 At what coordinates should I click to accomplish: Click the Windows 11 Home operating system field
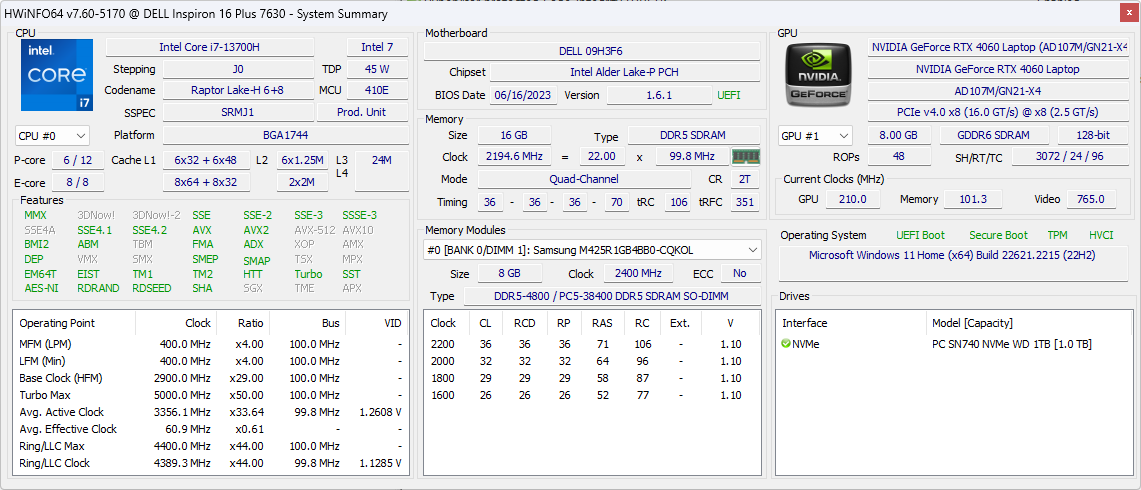click(x=952, y=256)
